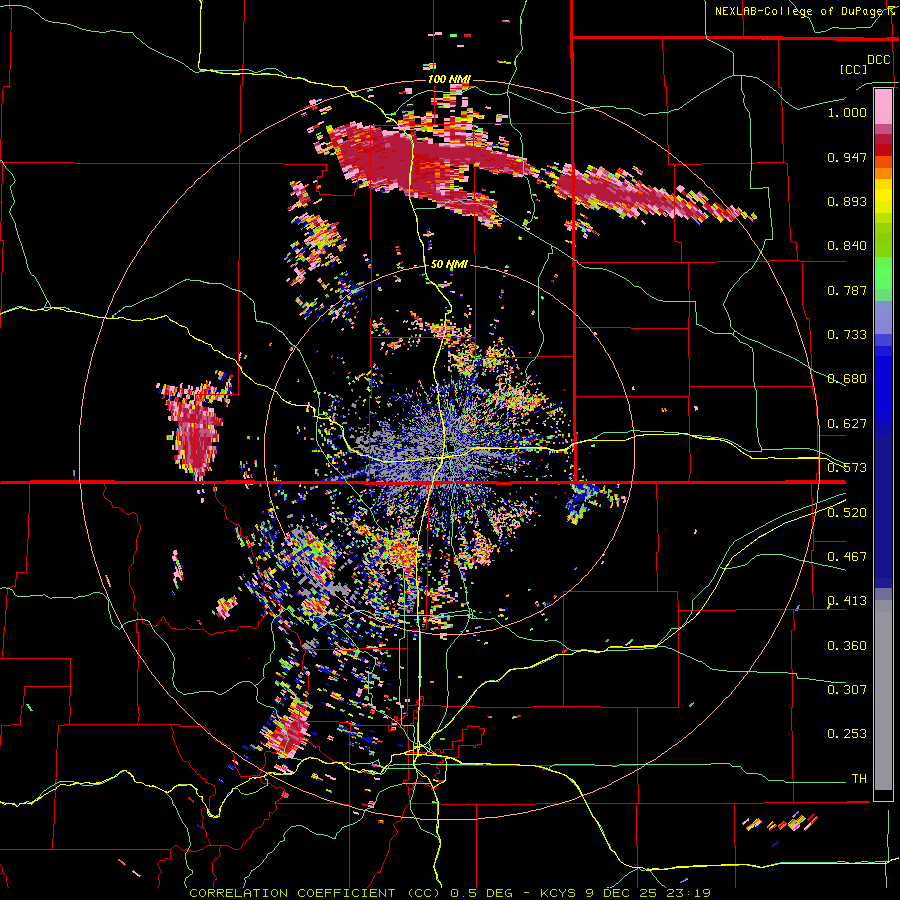Click the [CC] units label
The image size is (900, 900).
click(x=853, y=69)
